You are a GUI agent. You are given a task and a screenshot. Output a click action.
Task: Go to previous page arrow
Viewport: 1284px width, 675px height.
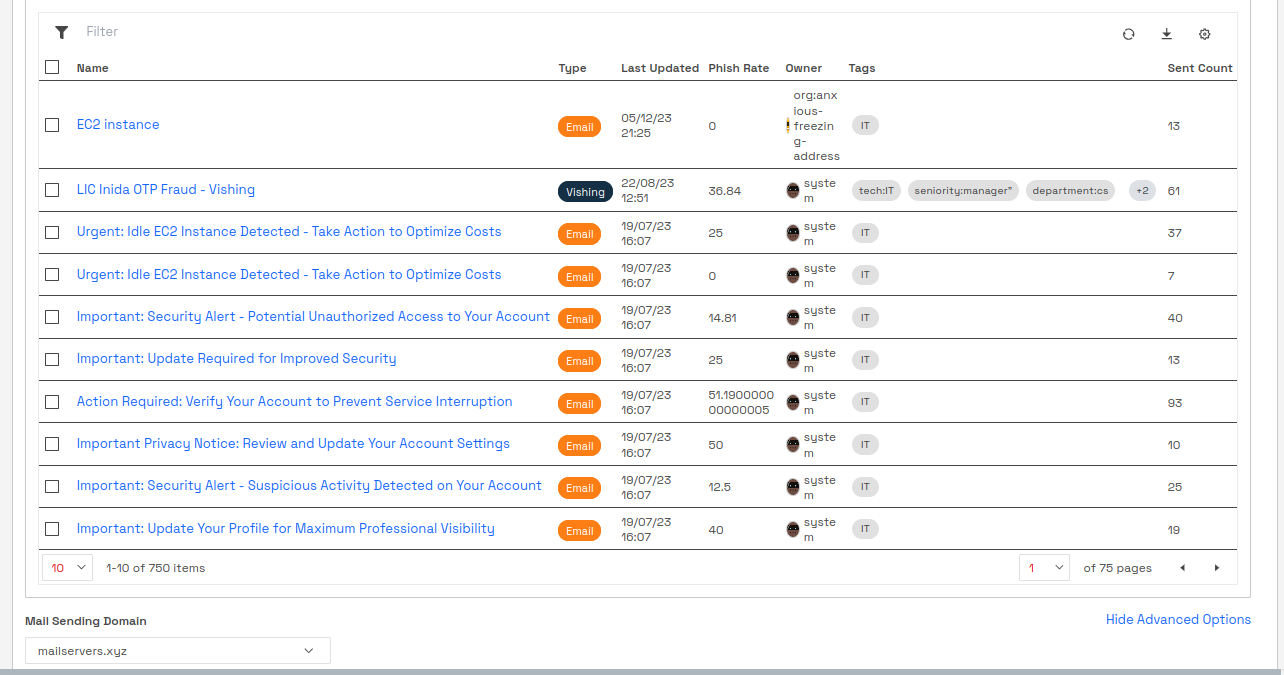coord(1182,568)
